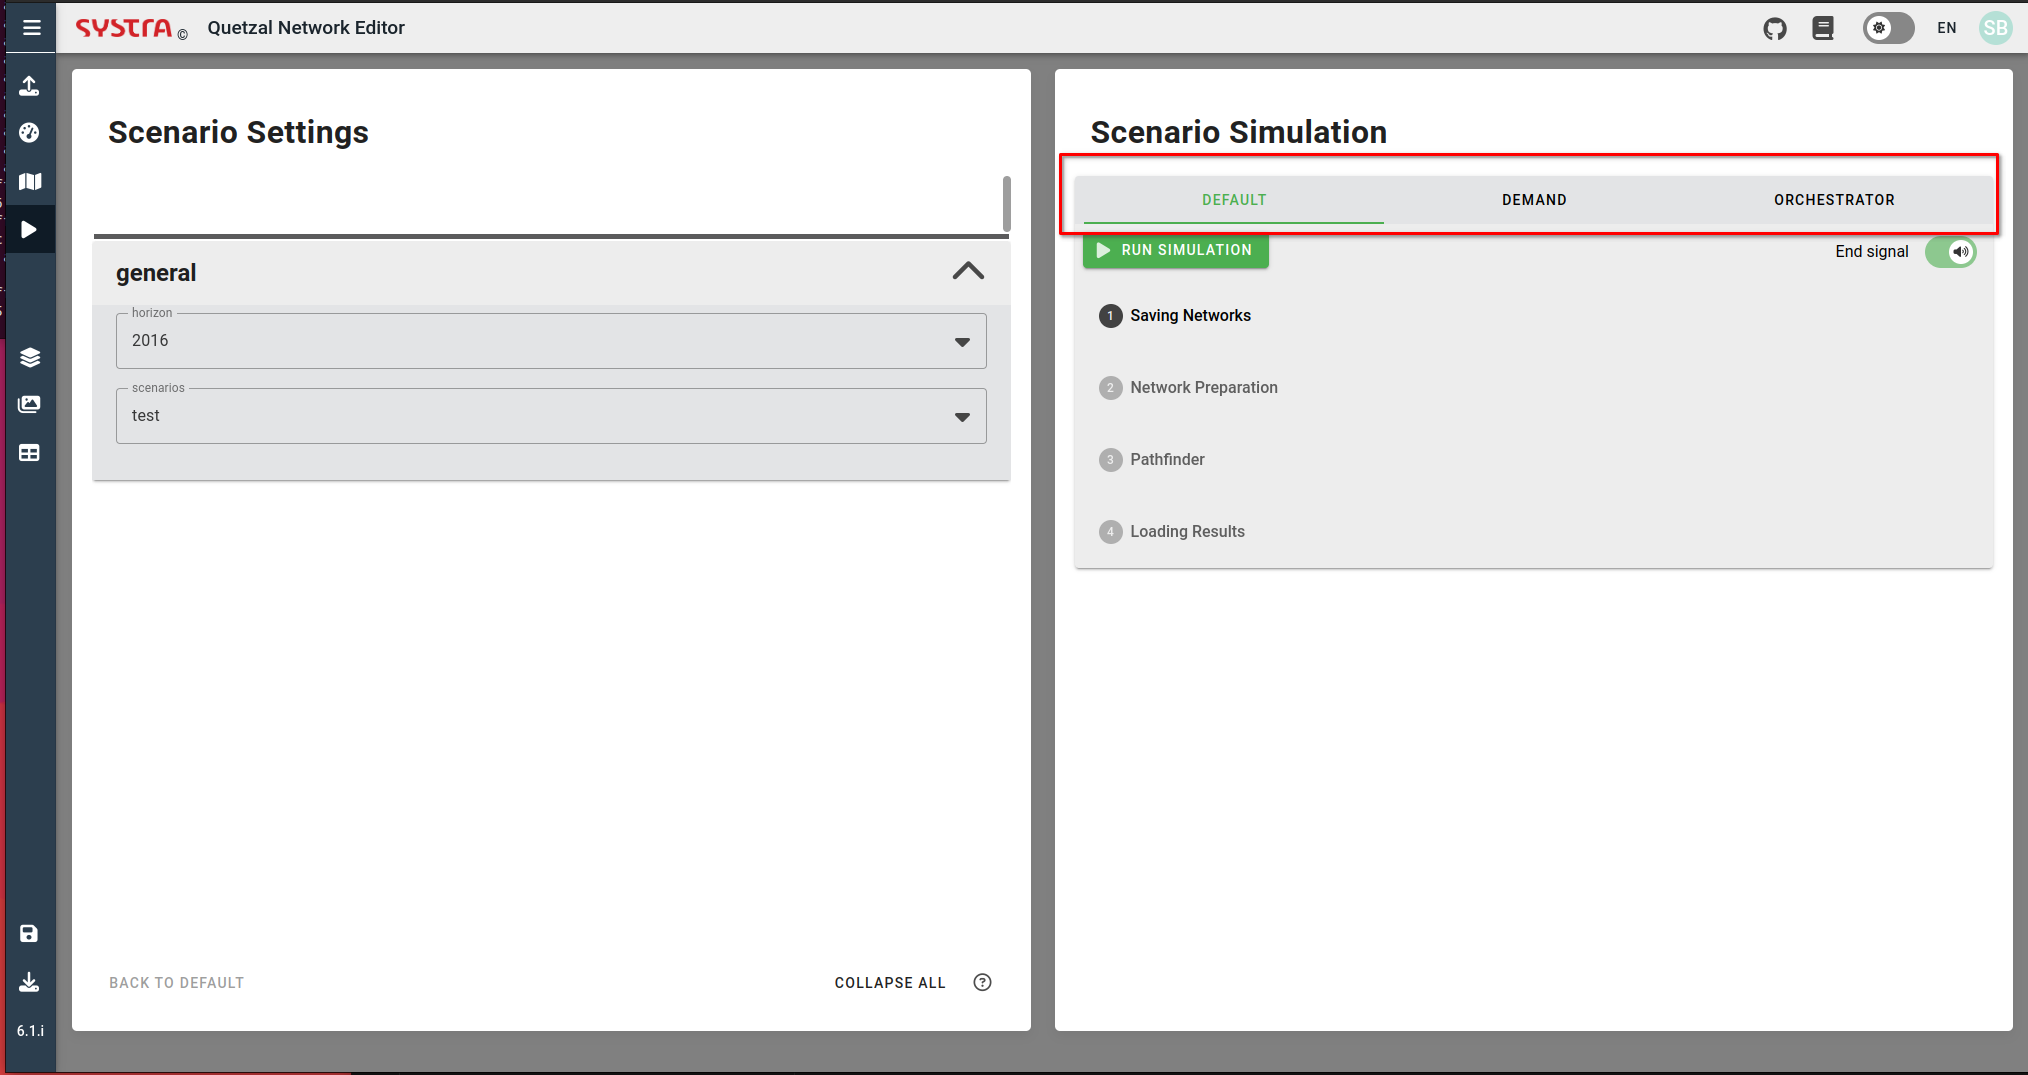
Task: Change language via EN button
Action: tap(1946, 28)
